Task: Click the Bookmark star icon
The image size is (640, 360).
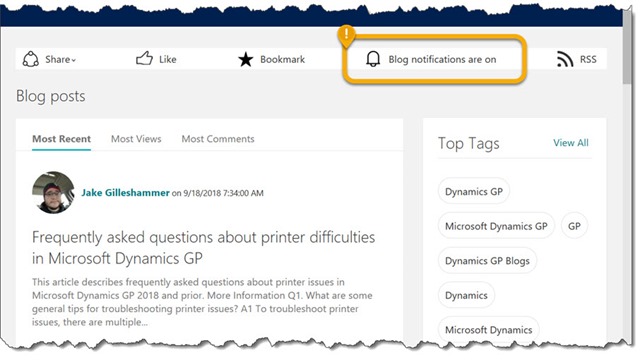Action: point(246,60)
